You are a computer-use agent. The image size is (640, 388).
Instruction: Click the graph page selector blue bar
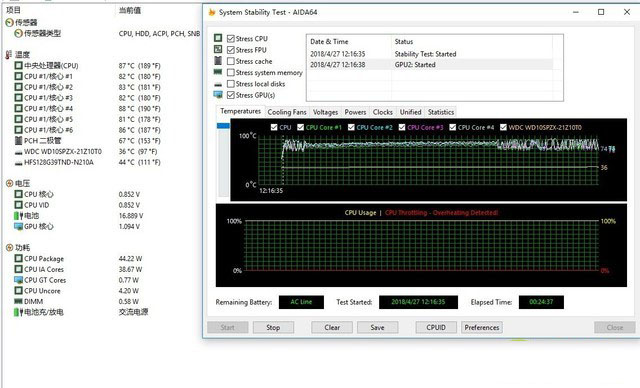(x=223, y=126)
